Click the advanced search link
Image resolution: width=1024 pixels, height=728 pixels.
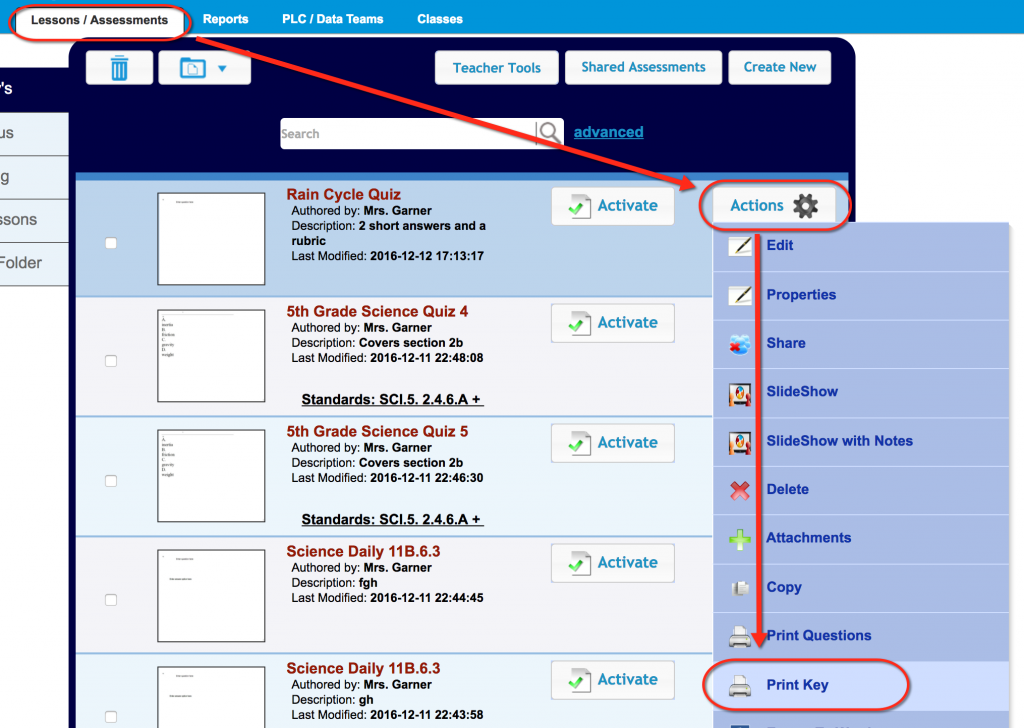point(608,131)
